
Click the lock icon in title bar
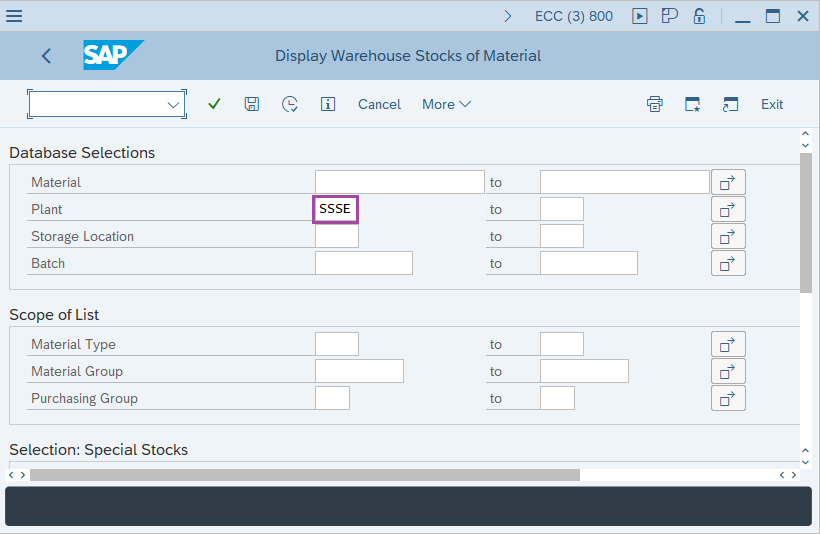700,16
